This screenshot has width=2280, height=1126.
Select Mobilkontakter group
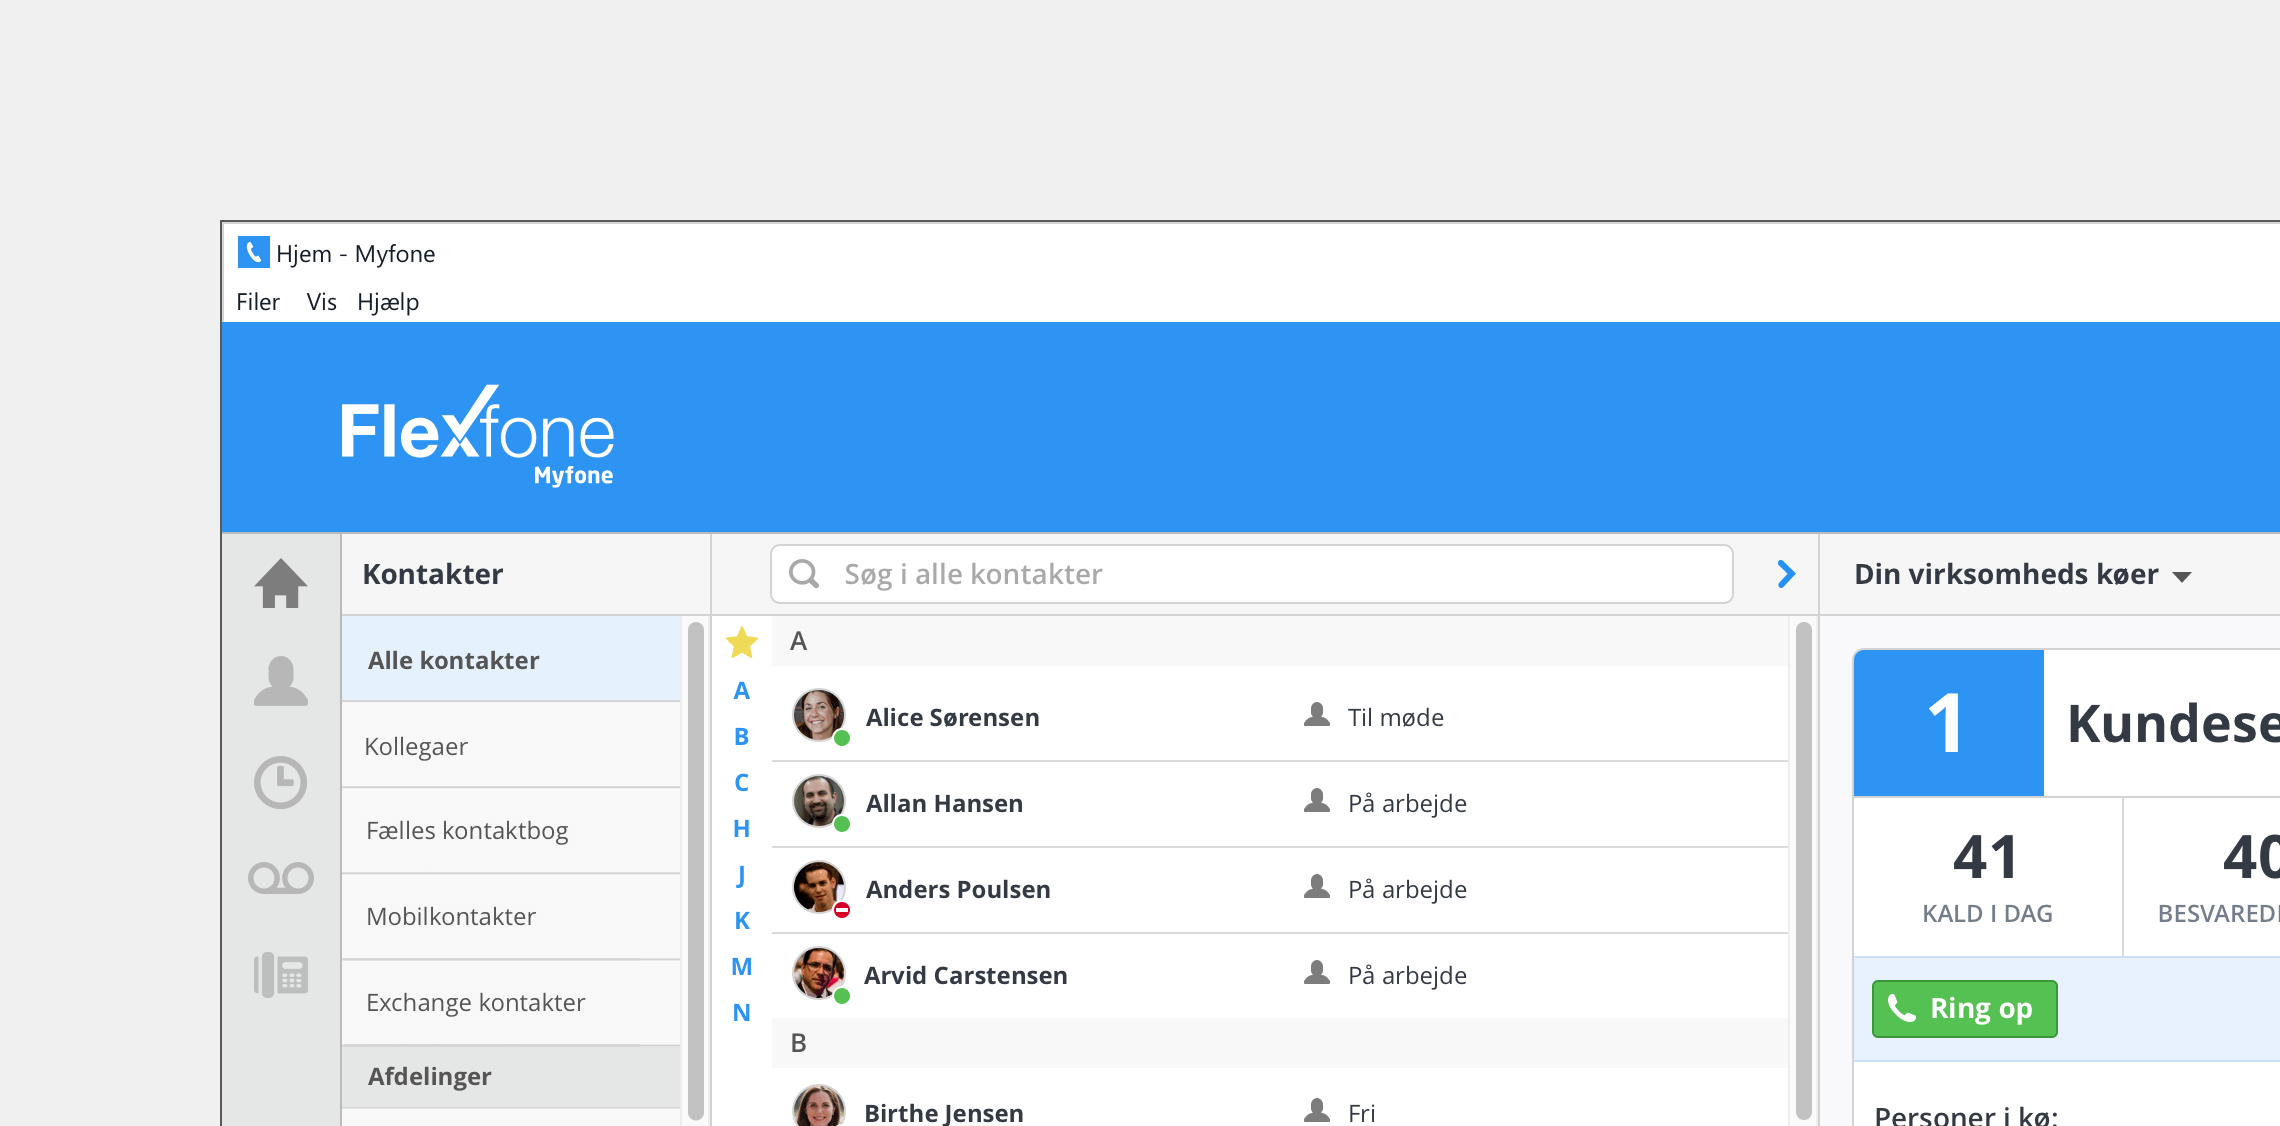coord(511,917)
